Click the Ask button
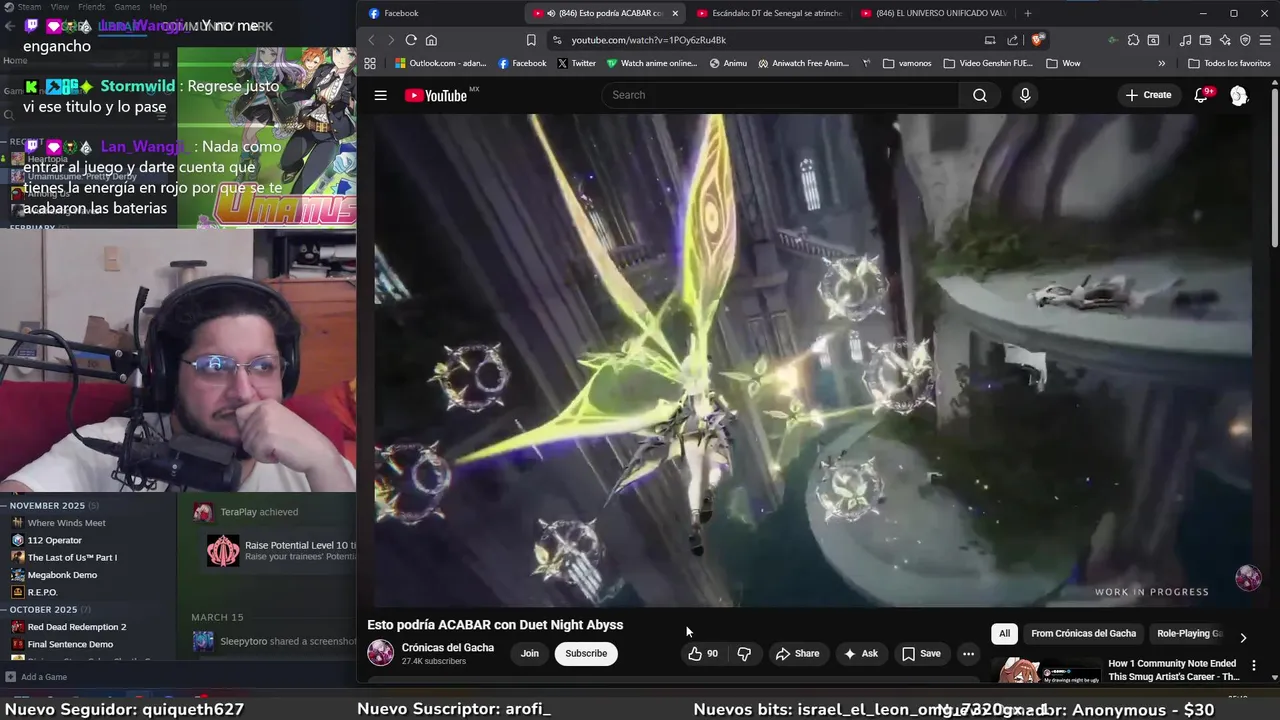Viewport: 1280px width, 720px height. 860,653
